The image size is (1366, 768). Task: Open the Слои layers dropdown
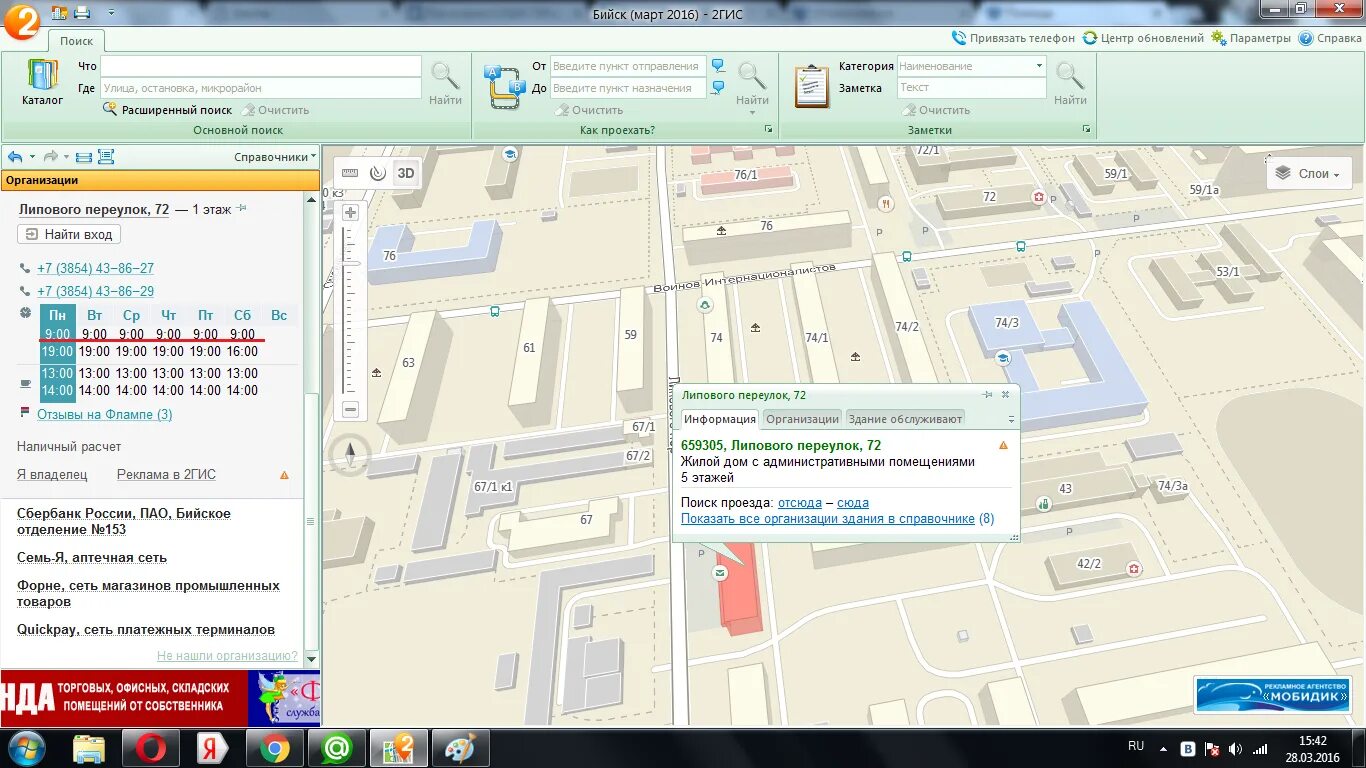[1309, 173]
